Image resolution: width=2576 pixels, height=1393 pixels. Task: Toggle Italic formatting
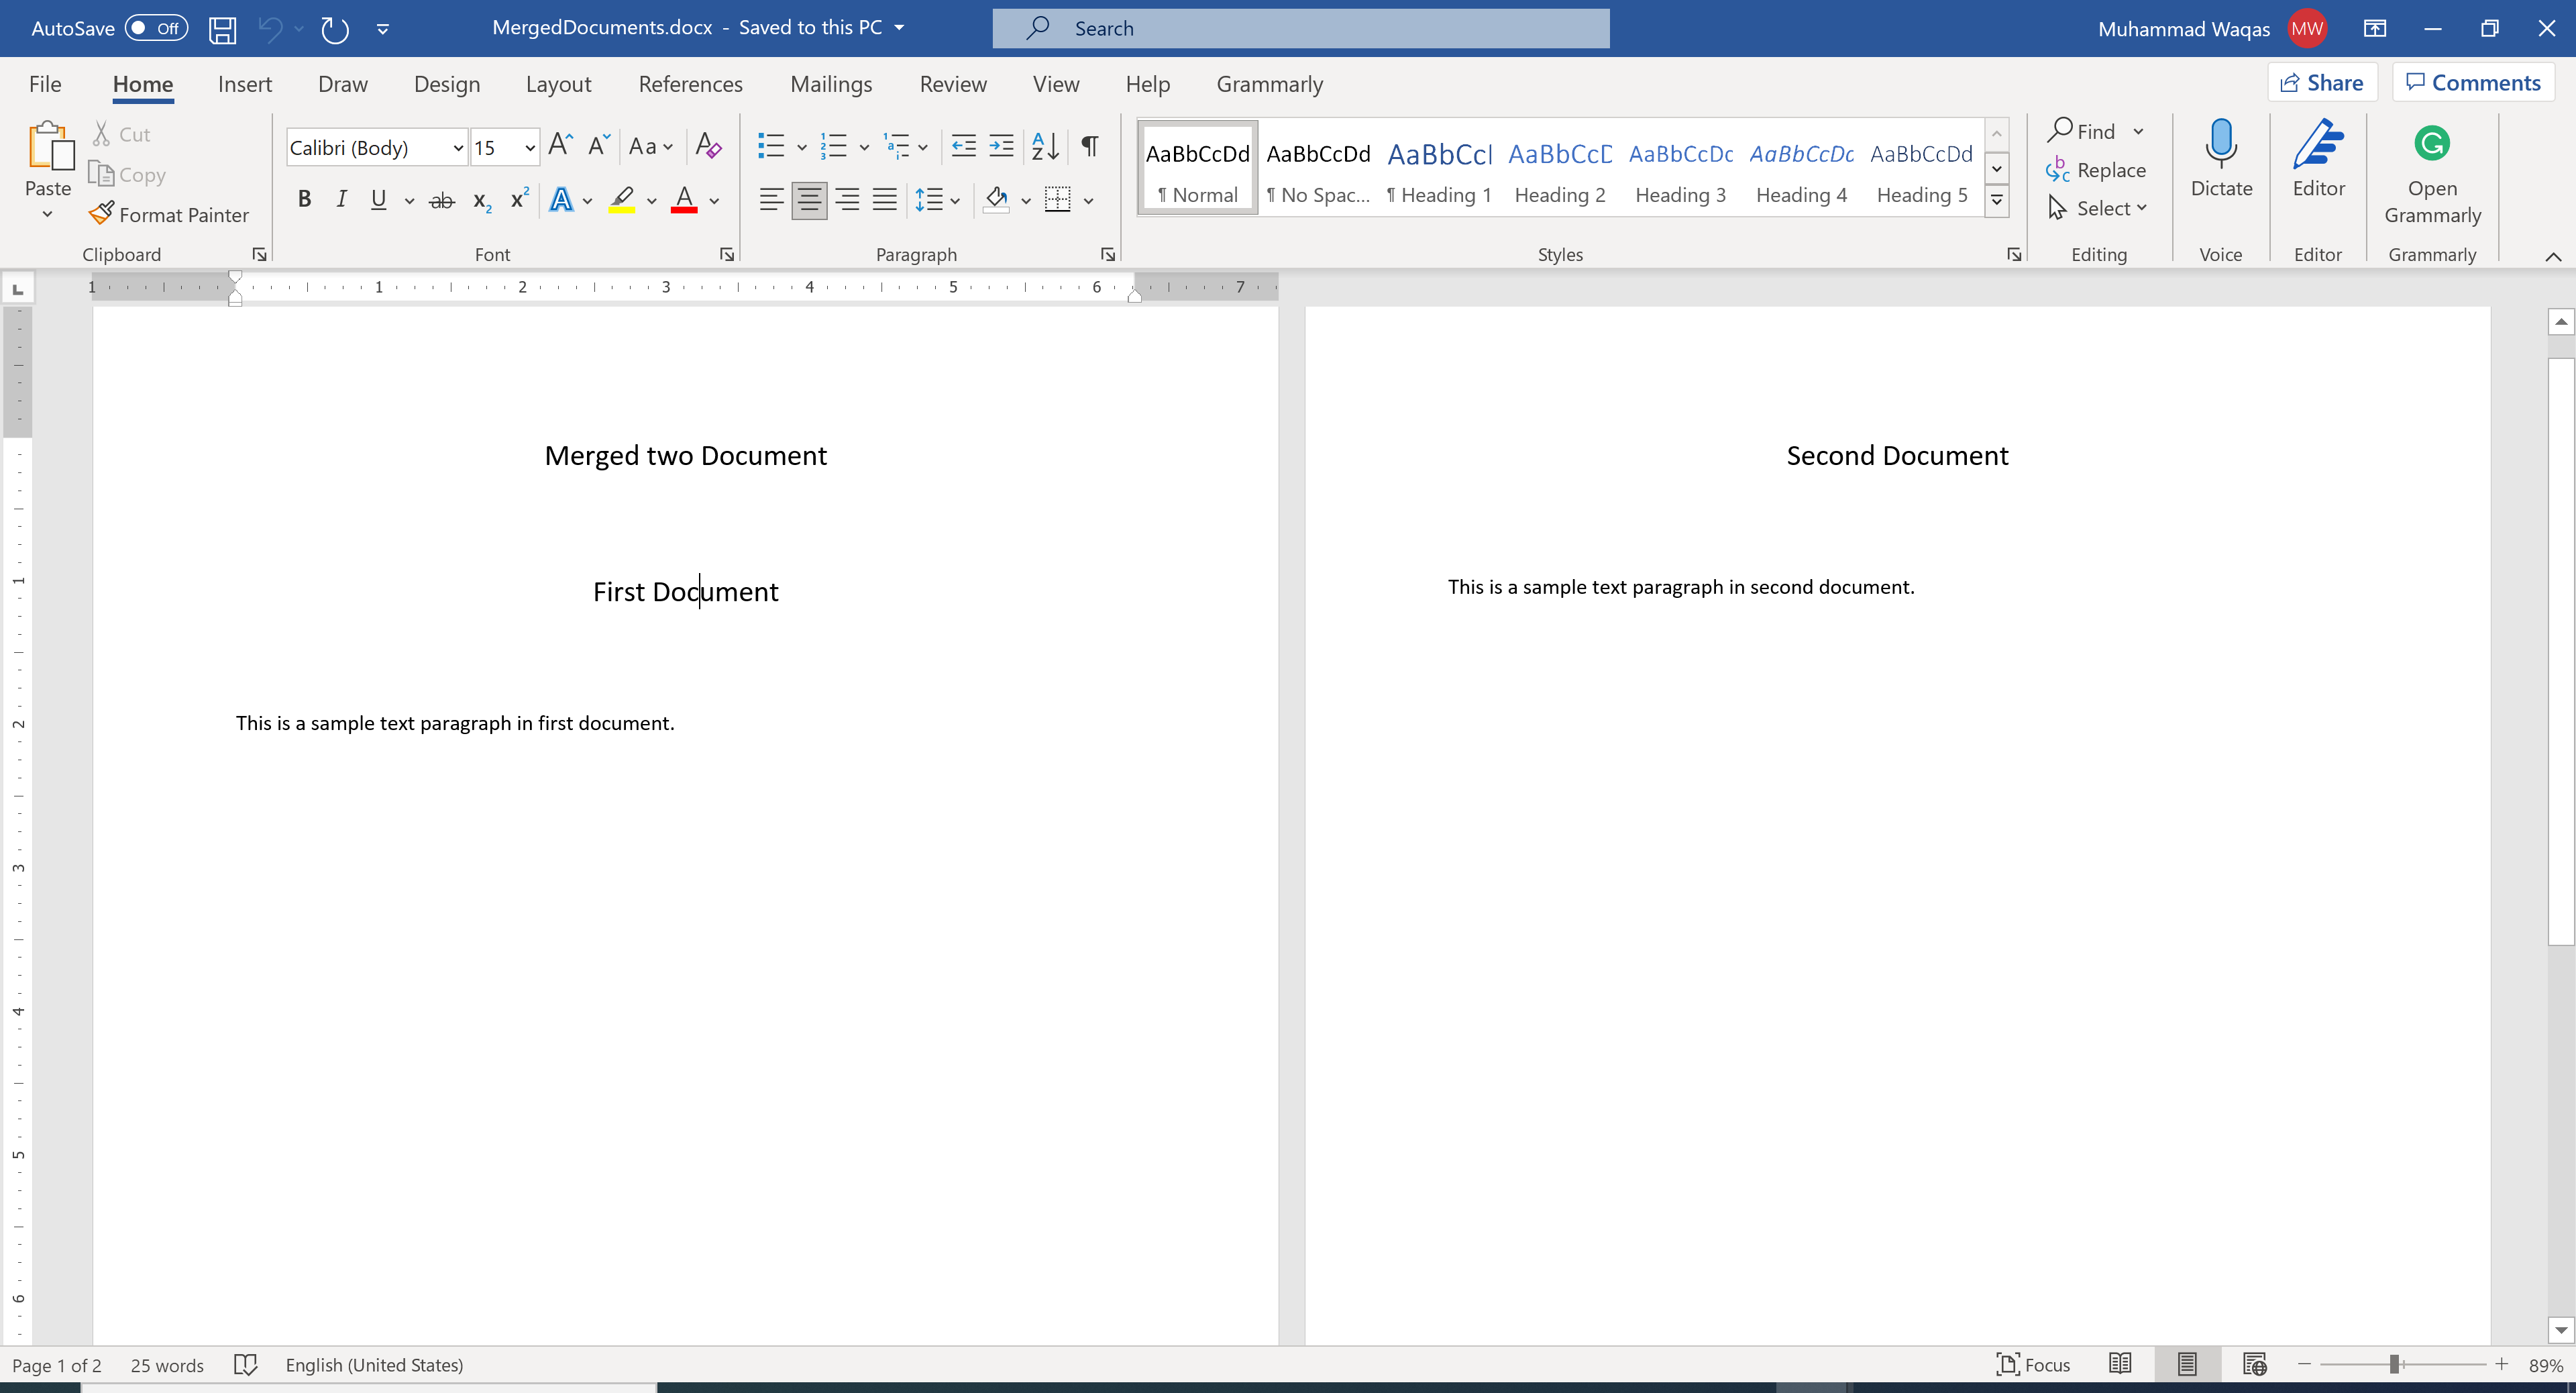coord(341,199)
